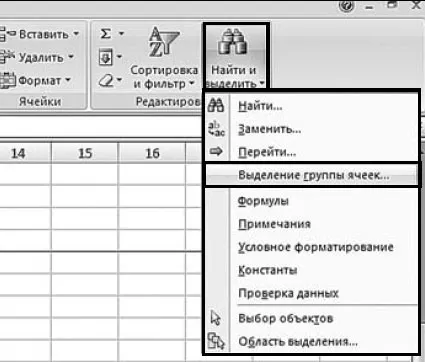Expand the Удалить dropdown arrow
The height and width of the screenshot is (362, 425).
point(71,57)
